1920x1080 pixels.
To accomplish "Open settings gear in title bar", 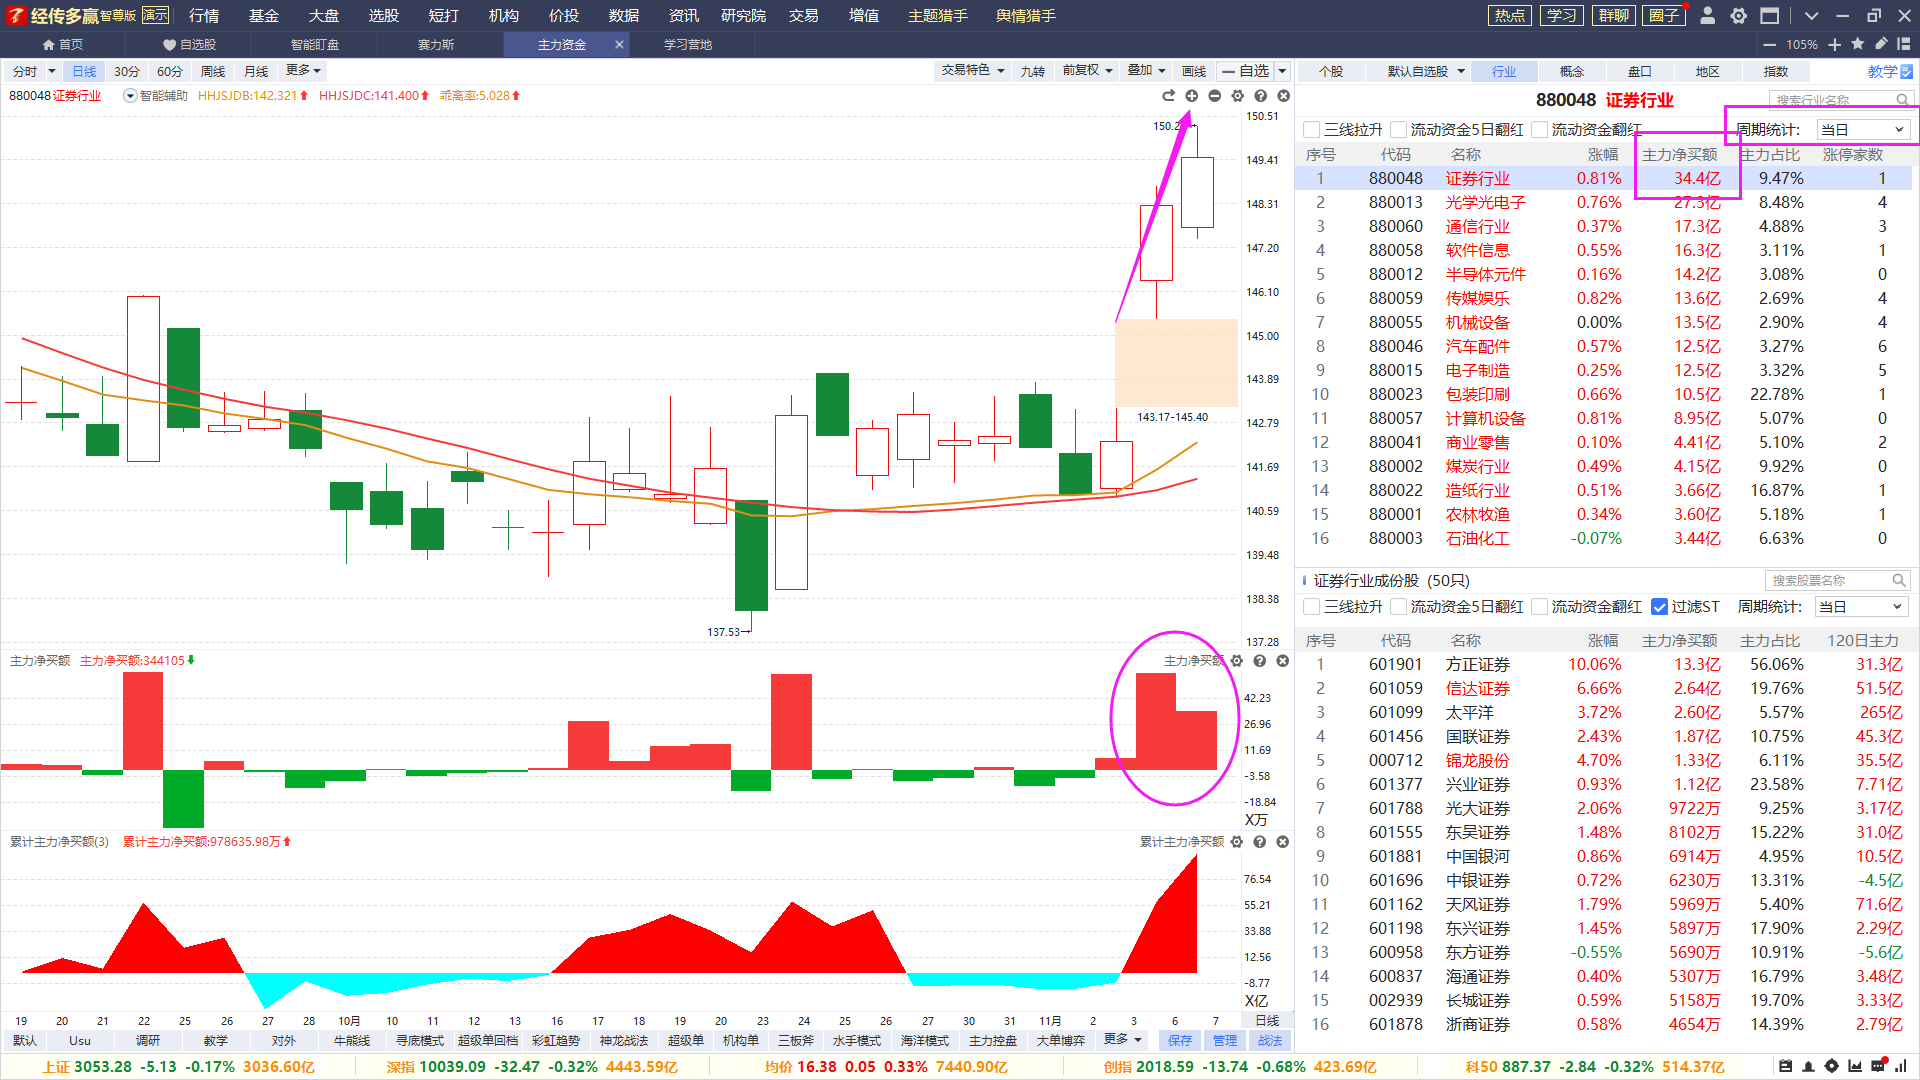I will tap(1739, 15).
